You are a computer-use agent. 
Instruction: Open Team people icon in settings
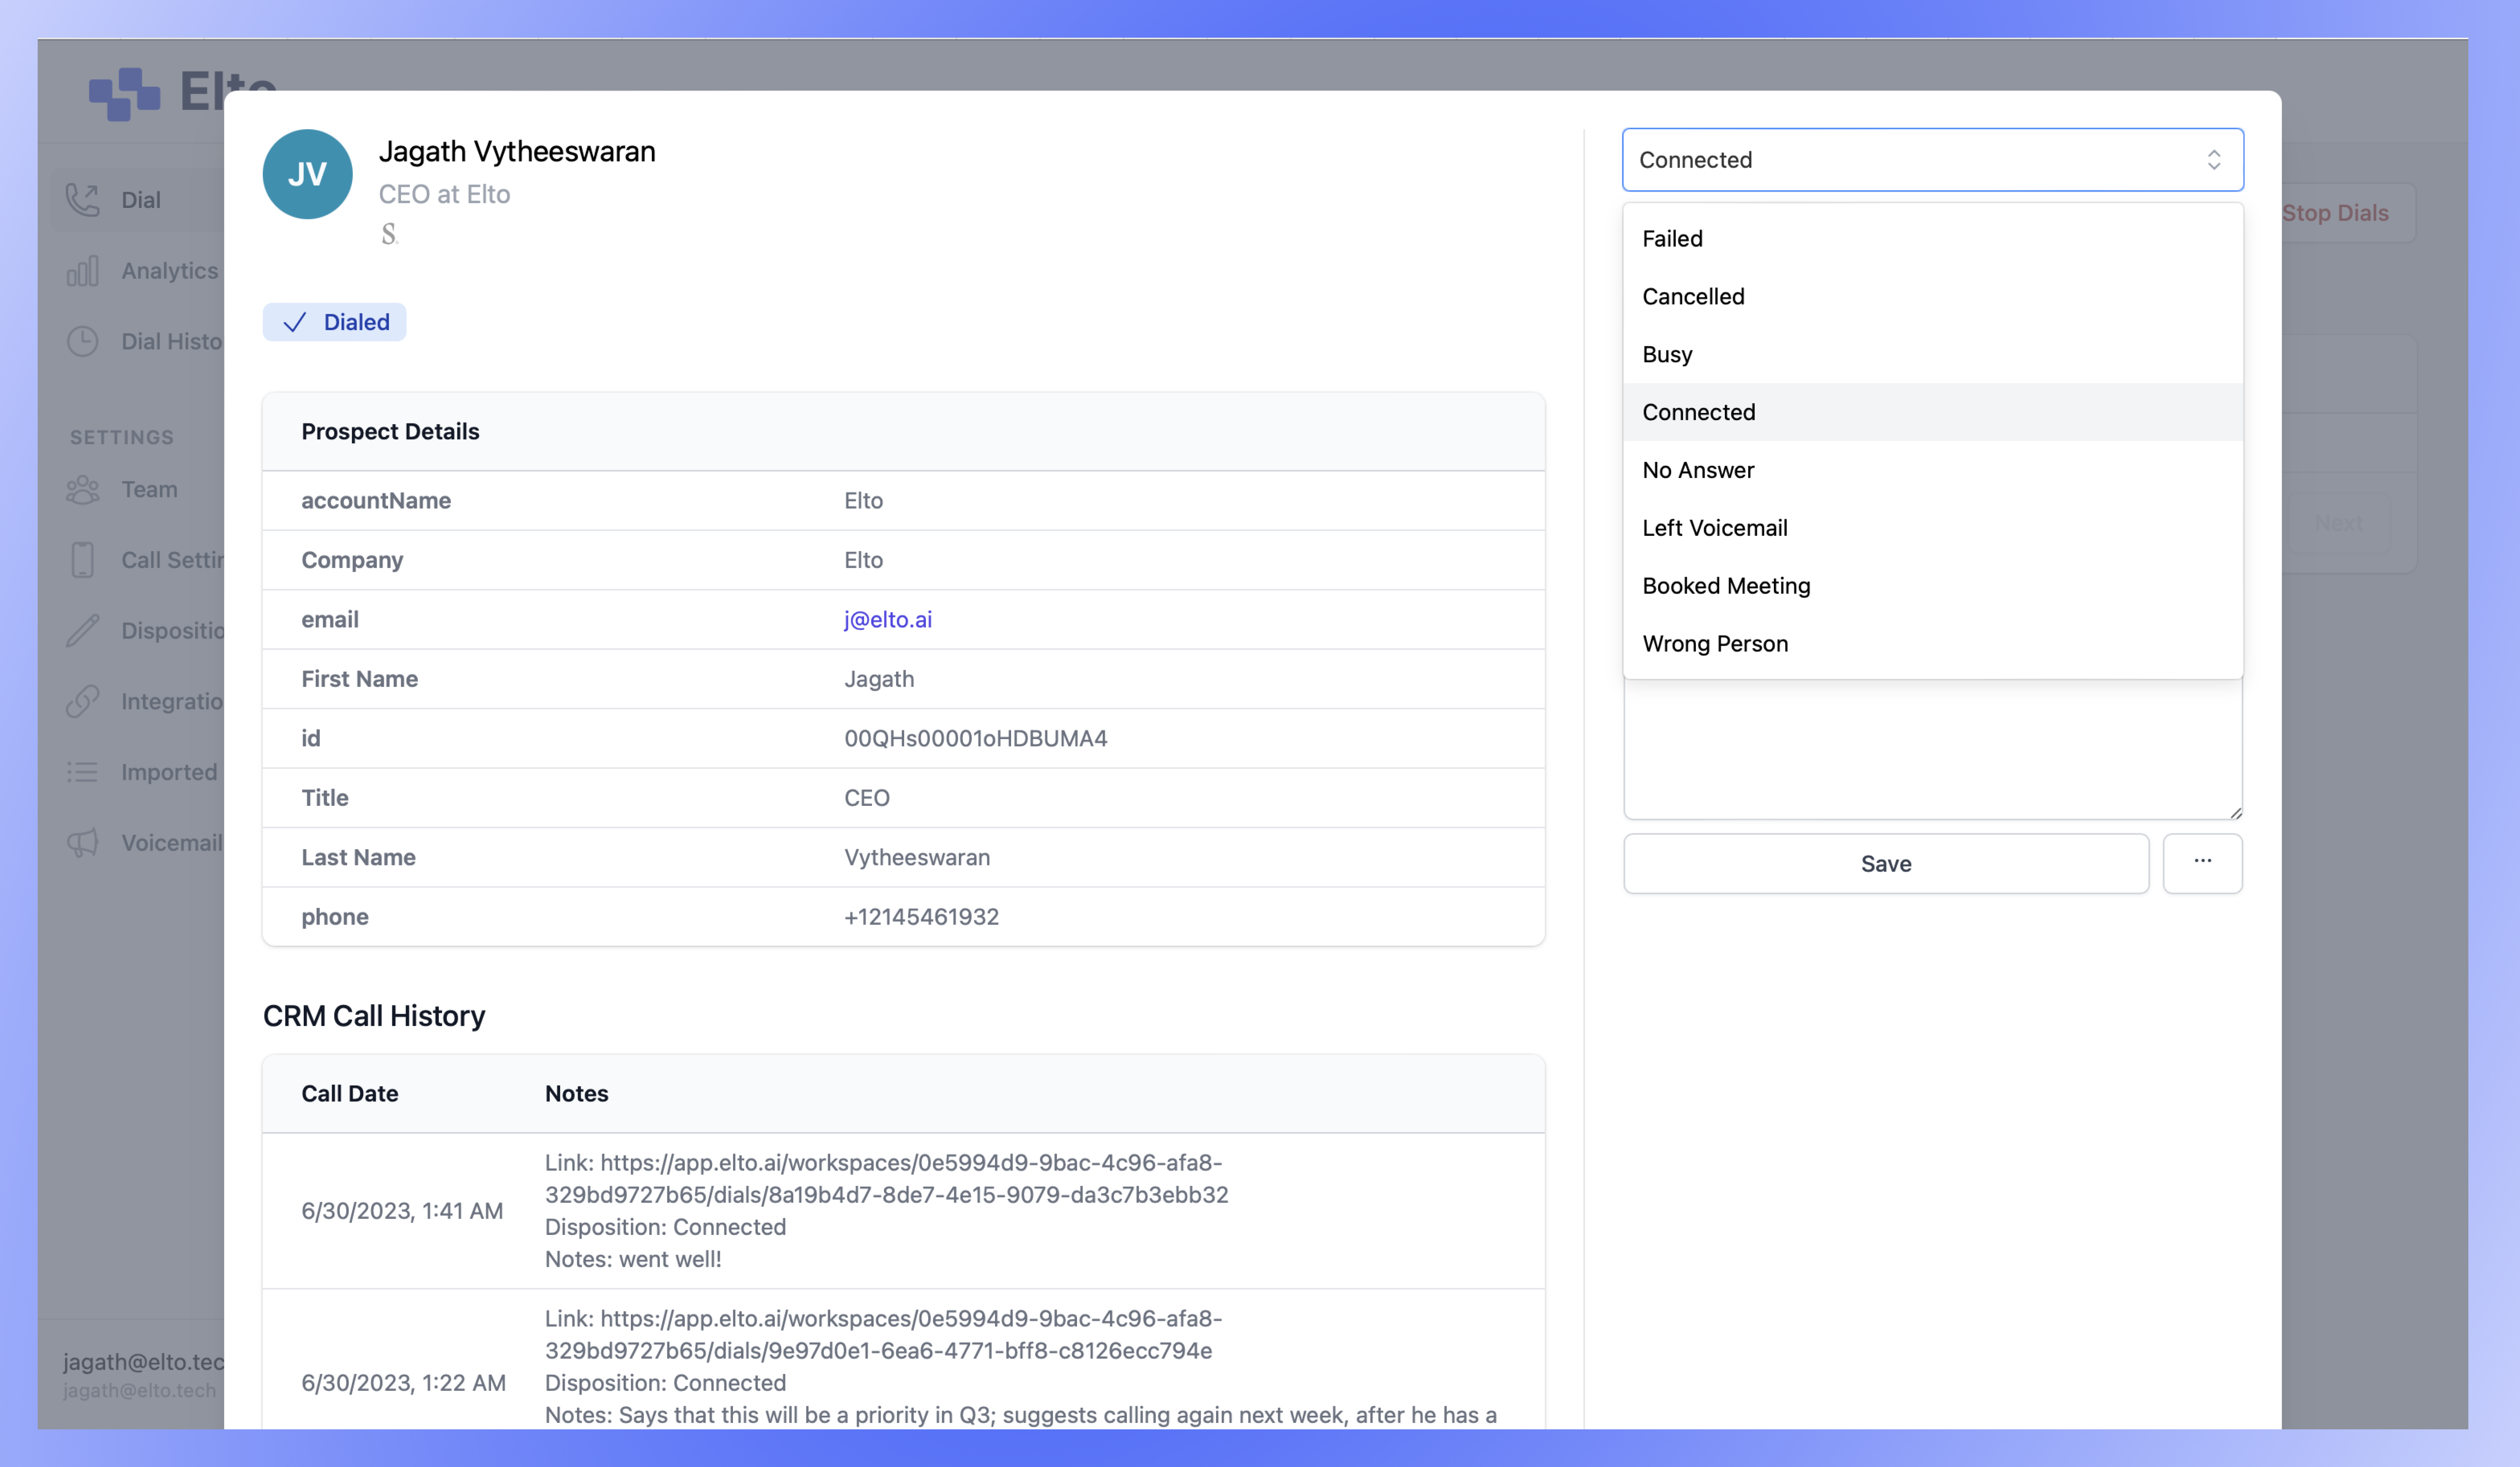(x=83, y=490)
